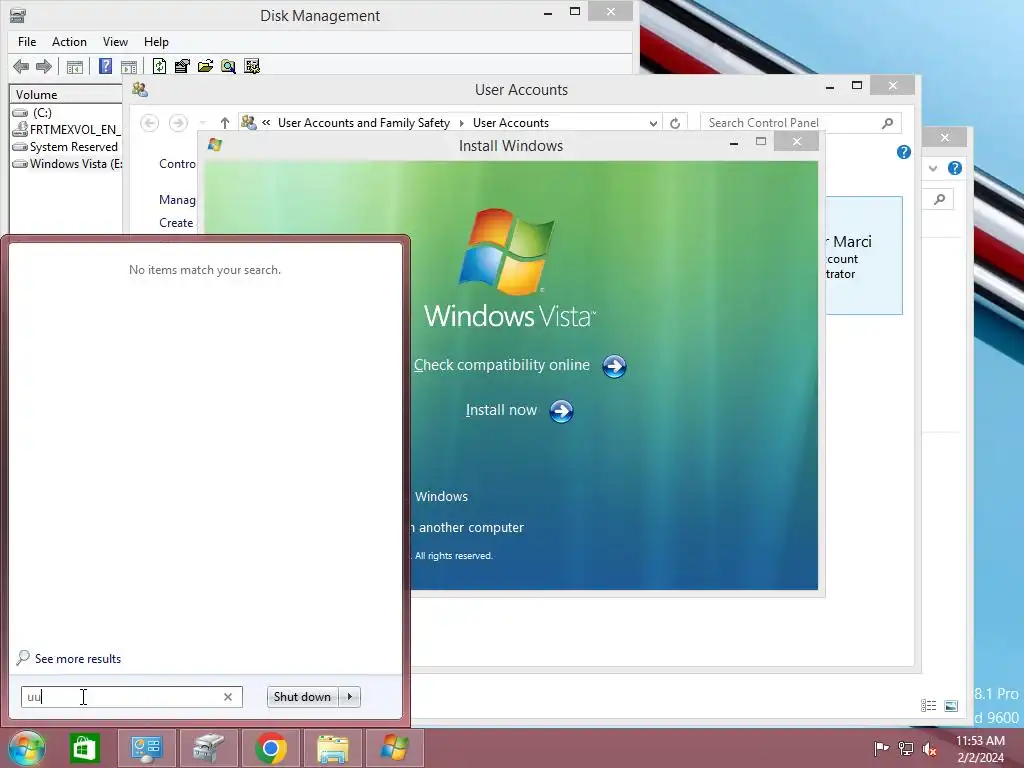Open the View menu in Disk Management
Screen dimensions: 1024x768
click(115, 42)
